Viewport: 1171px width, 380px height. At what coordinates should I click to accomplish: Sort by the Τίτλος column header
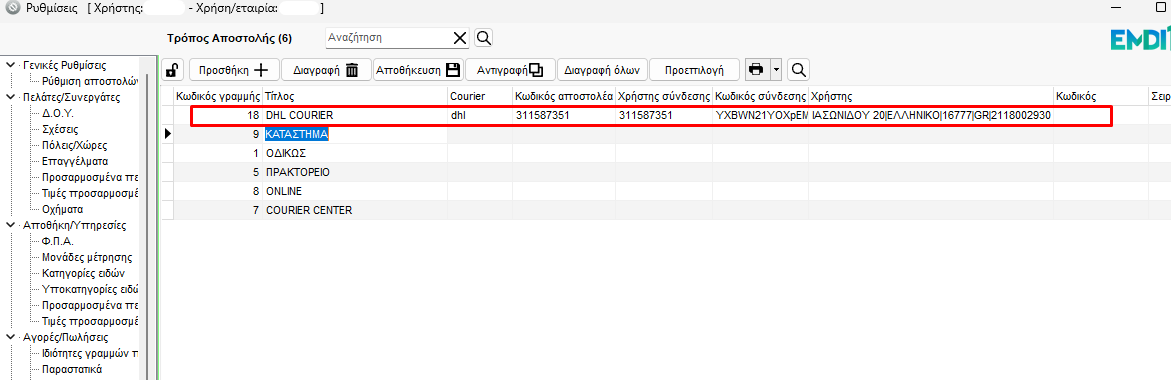coord(355,96)
